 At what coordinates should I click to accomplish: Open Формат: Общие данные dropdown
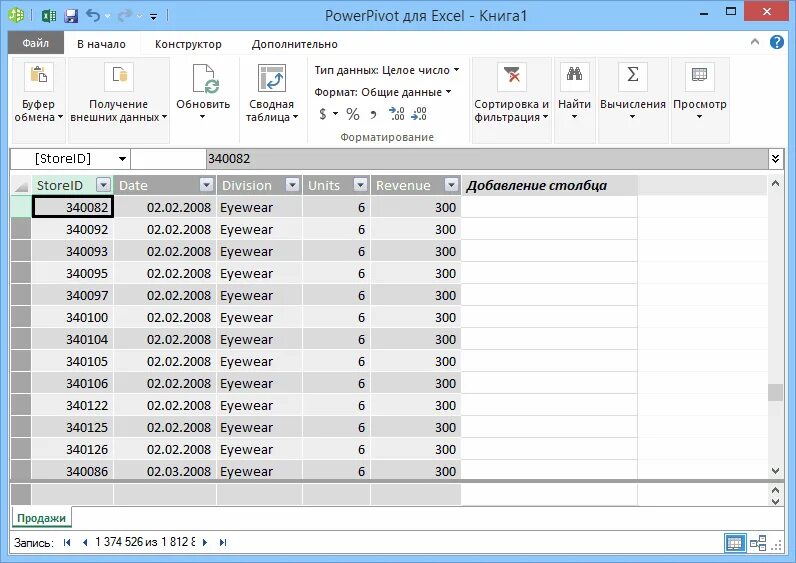click(383, 92)
